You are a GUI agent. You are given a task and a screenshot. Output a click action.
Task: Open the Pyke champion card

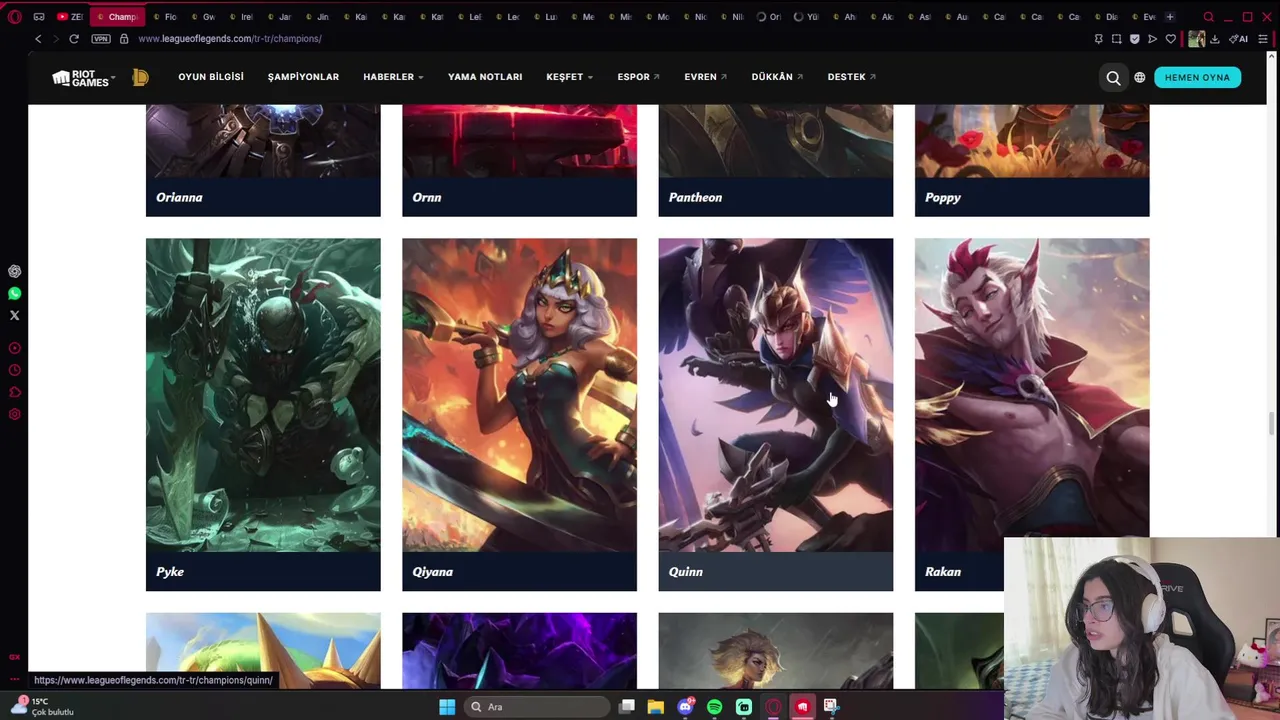pos(263,414)
